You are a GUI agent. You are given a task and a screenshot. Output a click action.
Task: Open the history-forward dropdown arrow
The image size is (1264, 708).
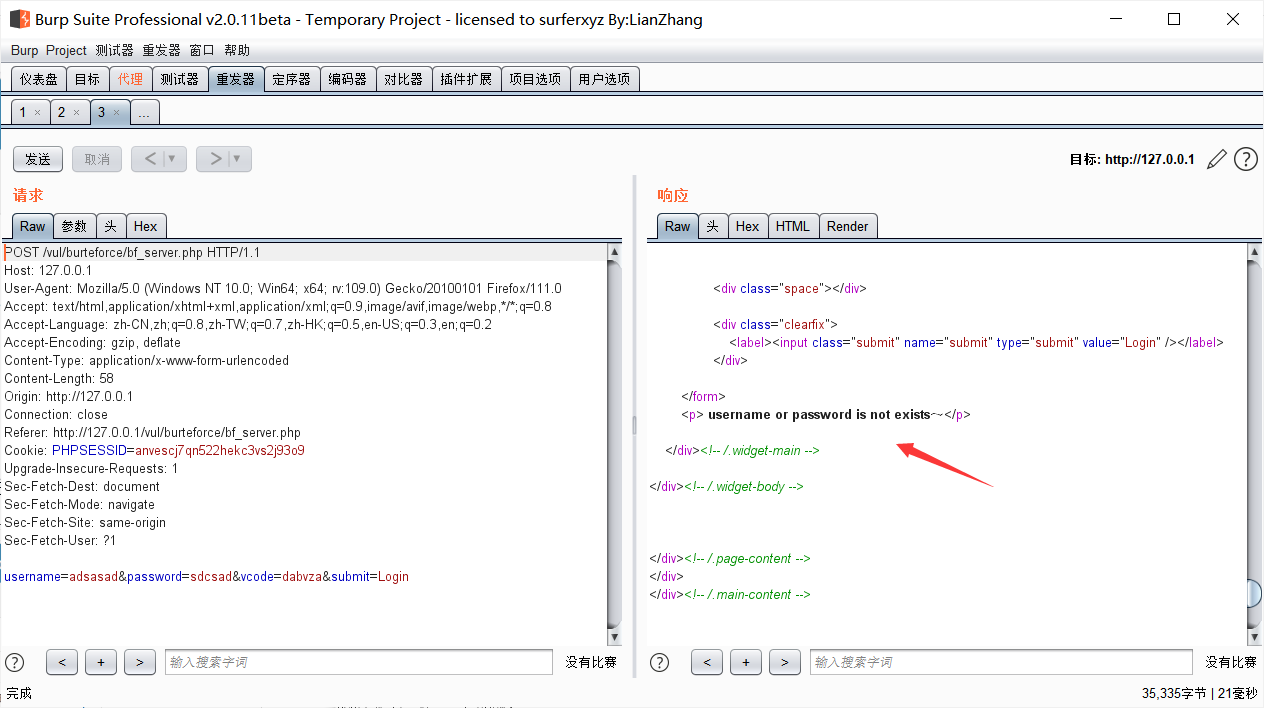pos(237,159)
